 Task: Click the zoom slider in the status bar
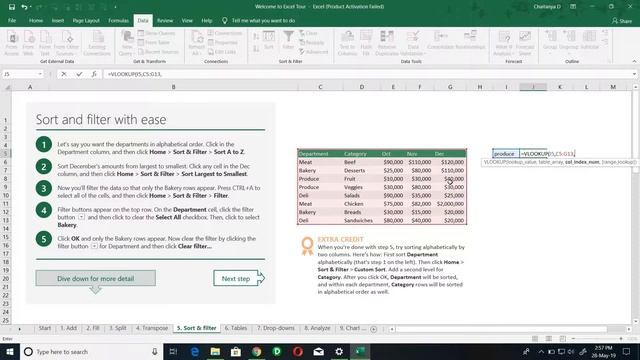pos(598,339)
